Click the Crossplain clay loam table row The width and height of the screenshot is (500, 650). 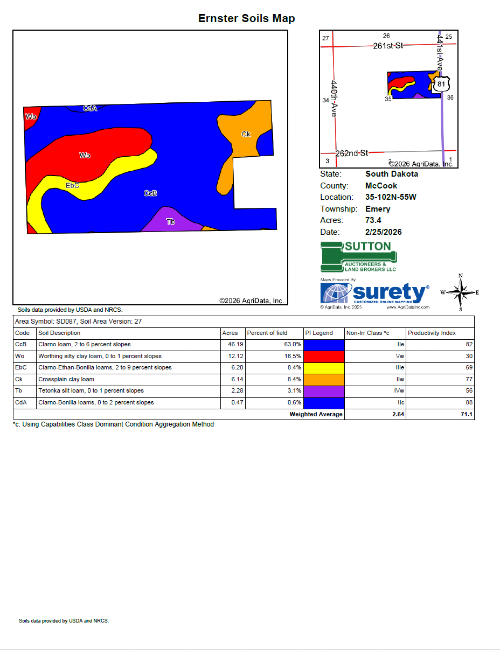(x=244, y=379)
